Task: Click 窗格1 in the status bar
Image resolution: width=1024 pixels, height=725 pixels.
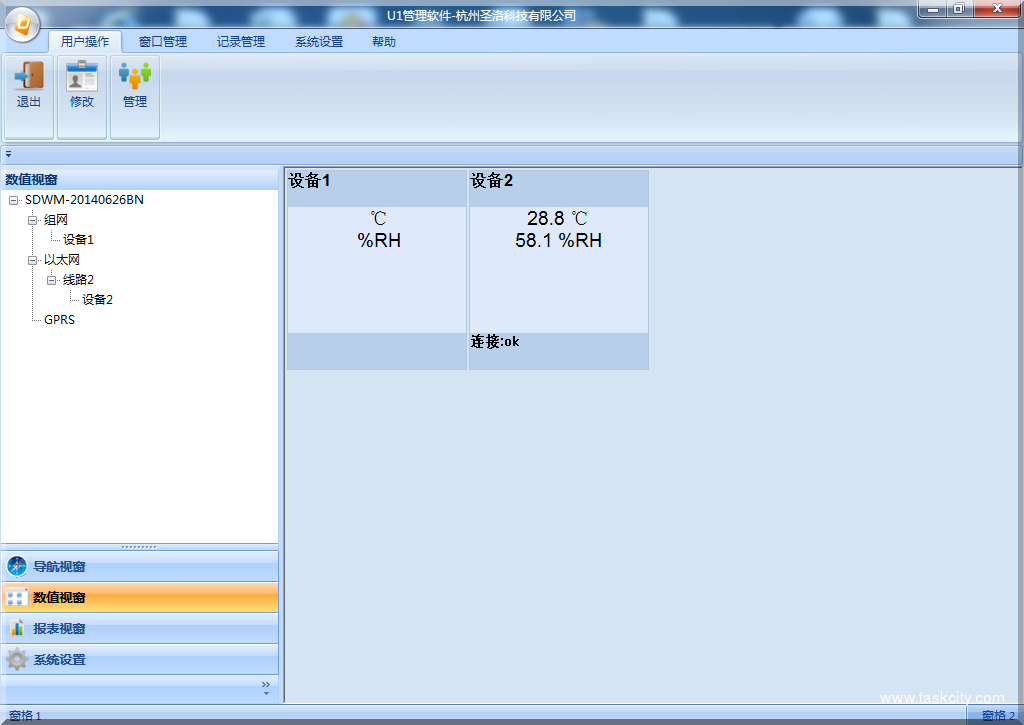Action: (22, 716)
